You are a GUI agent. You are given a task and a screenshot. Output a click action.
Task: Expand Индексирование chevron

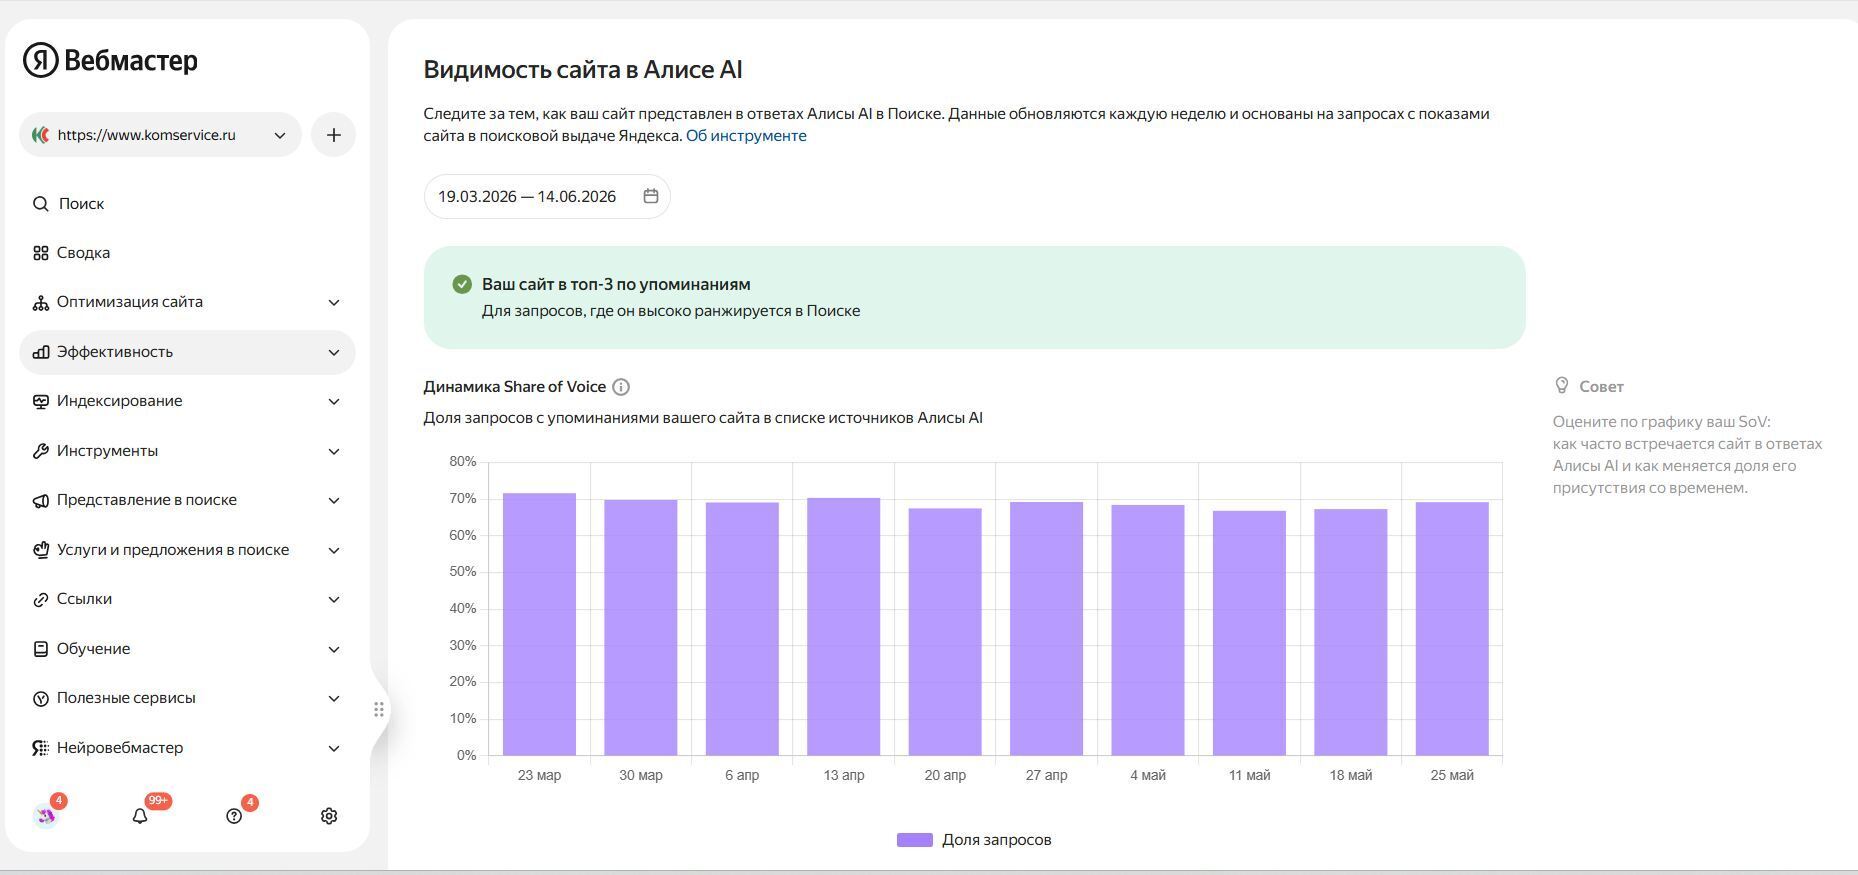click(334, 401)
